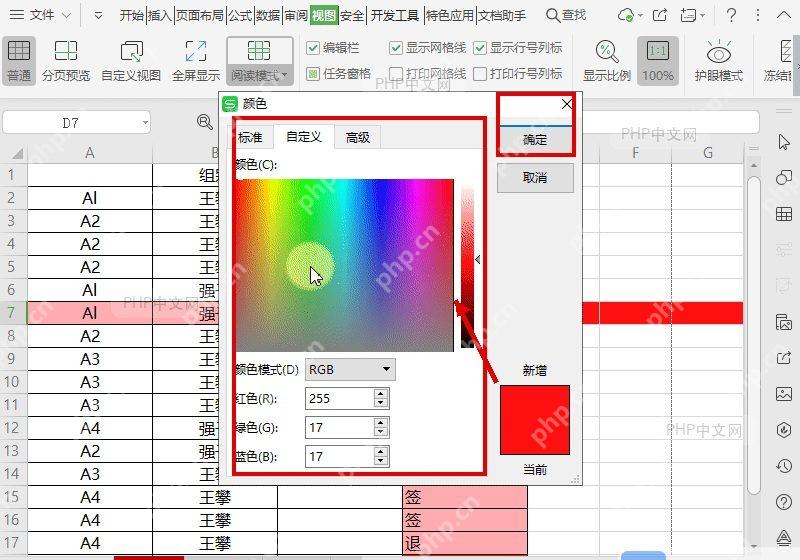Click the 新增 red preview swatch
Screen dimensions: 800x560
pos(535,420)
